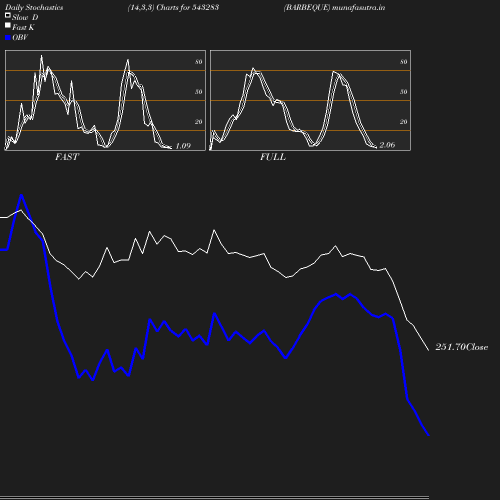Click the 50 level label in FAST chart

point(199,92)
